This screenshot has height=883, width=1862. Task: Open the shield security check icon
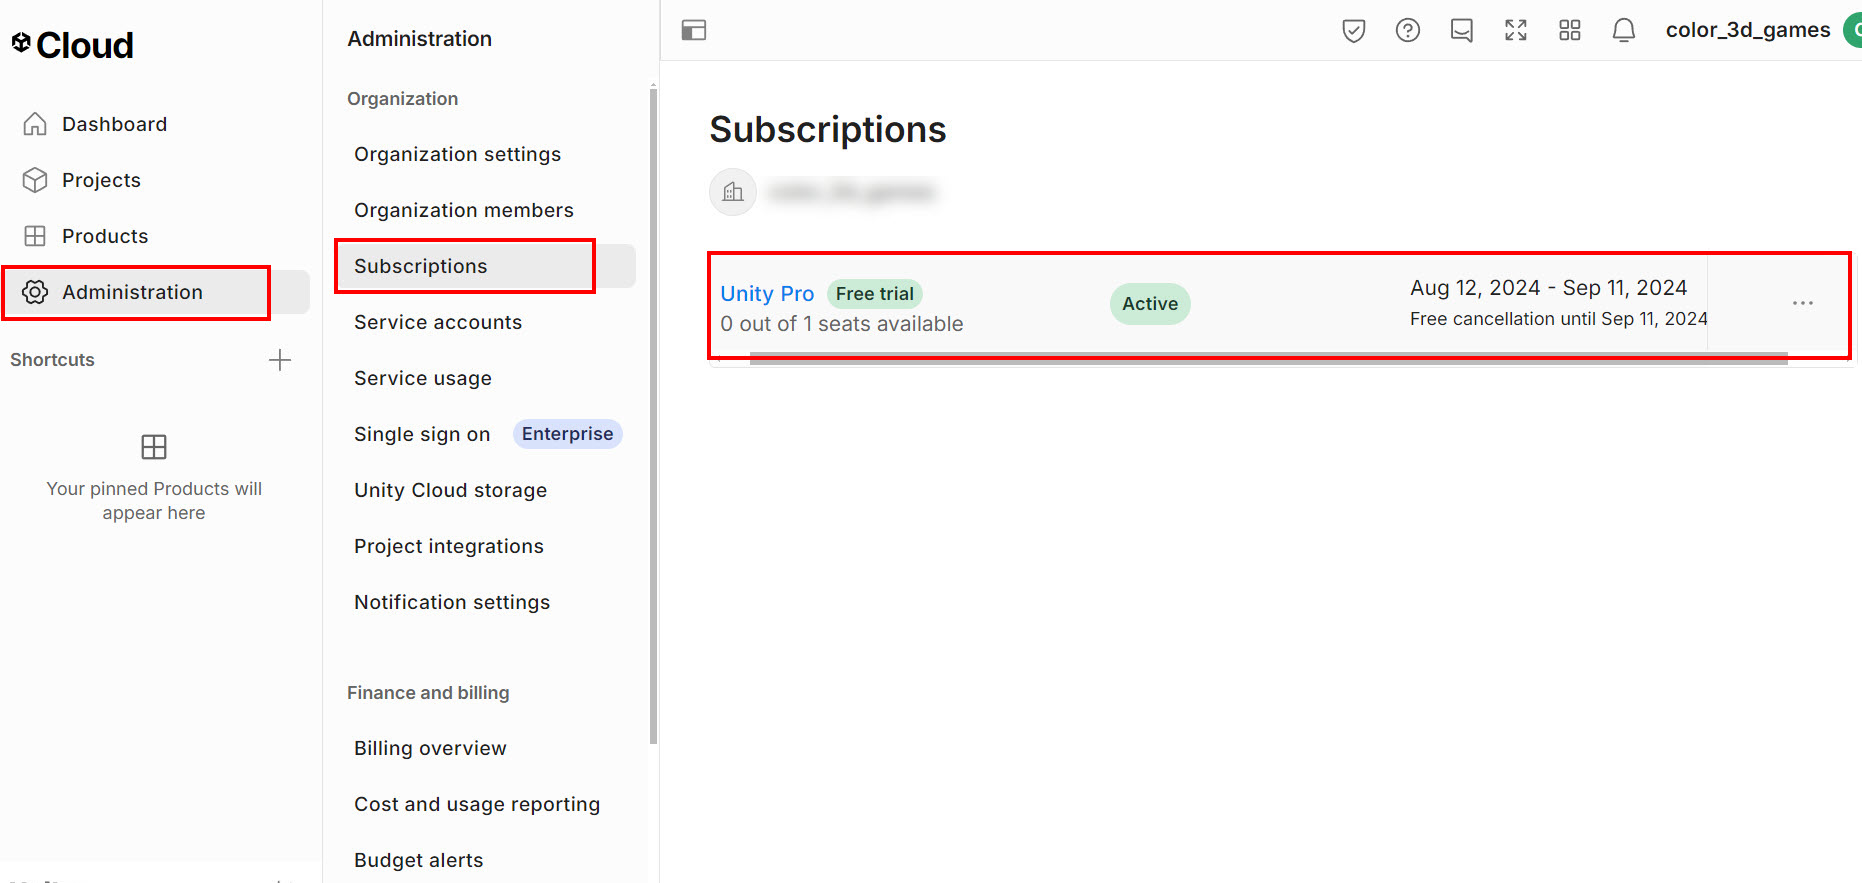point(1354,30)
